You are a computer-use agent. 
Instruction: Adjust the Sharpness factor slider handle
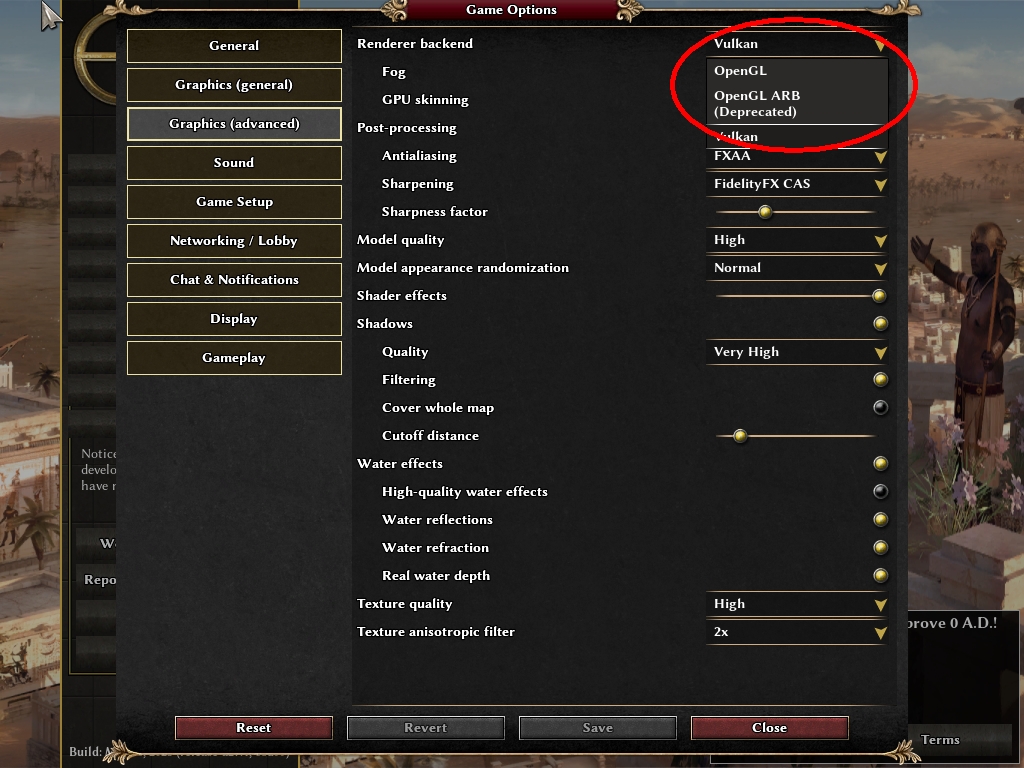point(765,212)
